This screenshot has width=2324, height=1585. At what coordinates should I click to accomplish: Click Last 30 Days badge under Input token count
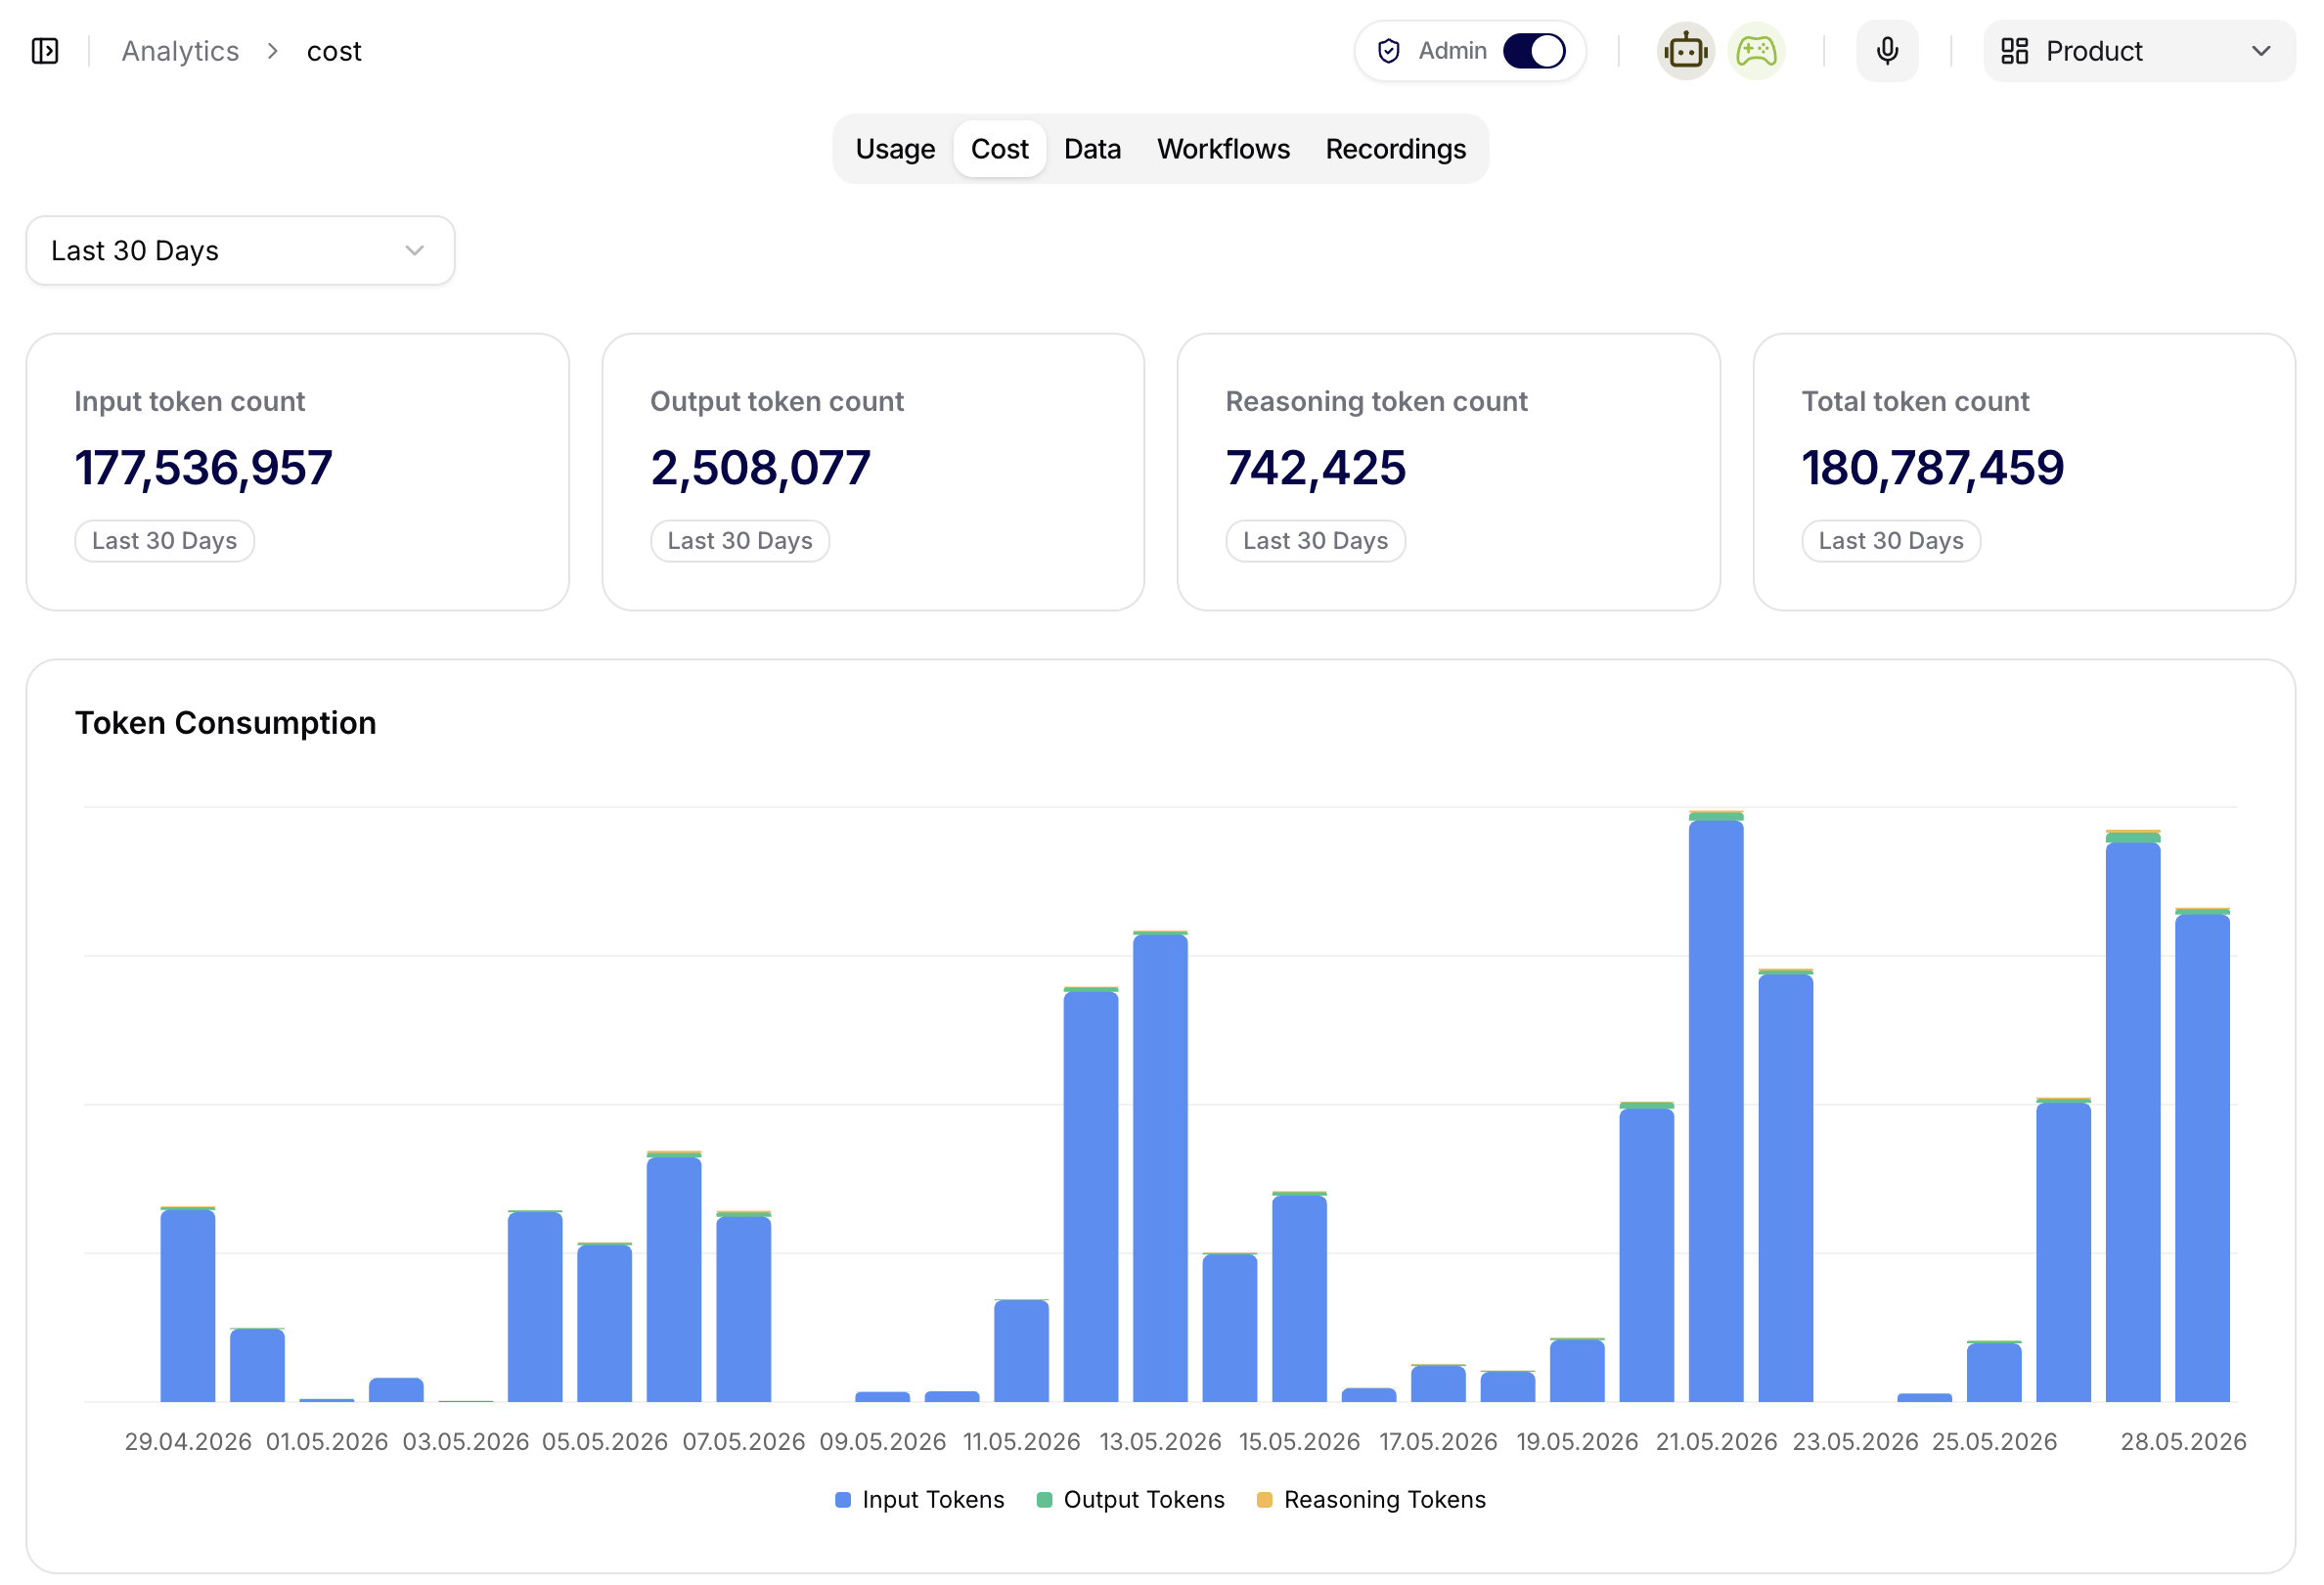(164, 541)
